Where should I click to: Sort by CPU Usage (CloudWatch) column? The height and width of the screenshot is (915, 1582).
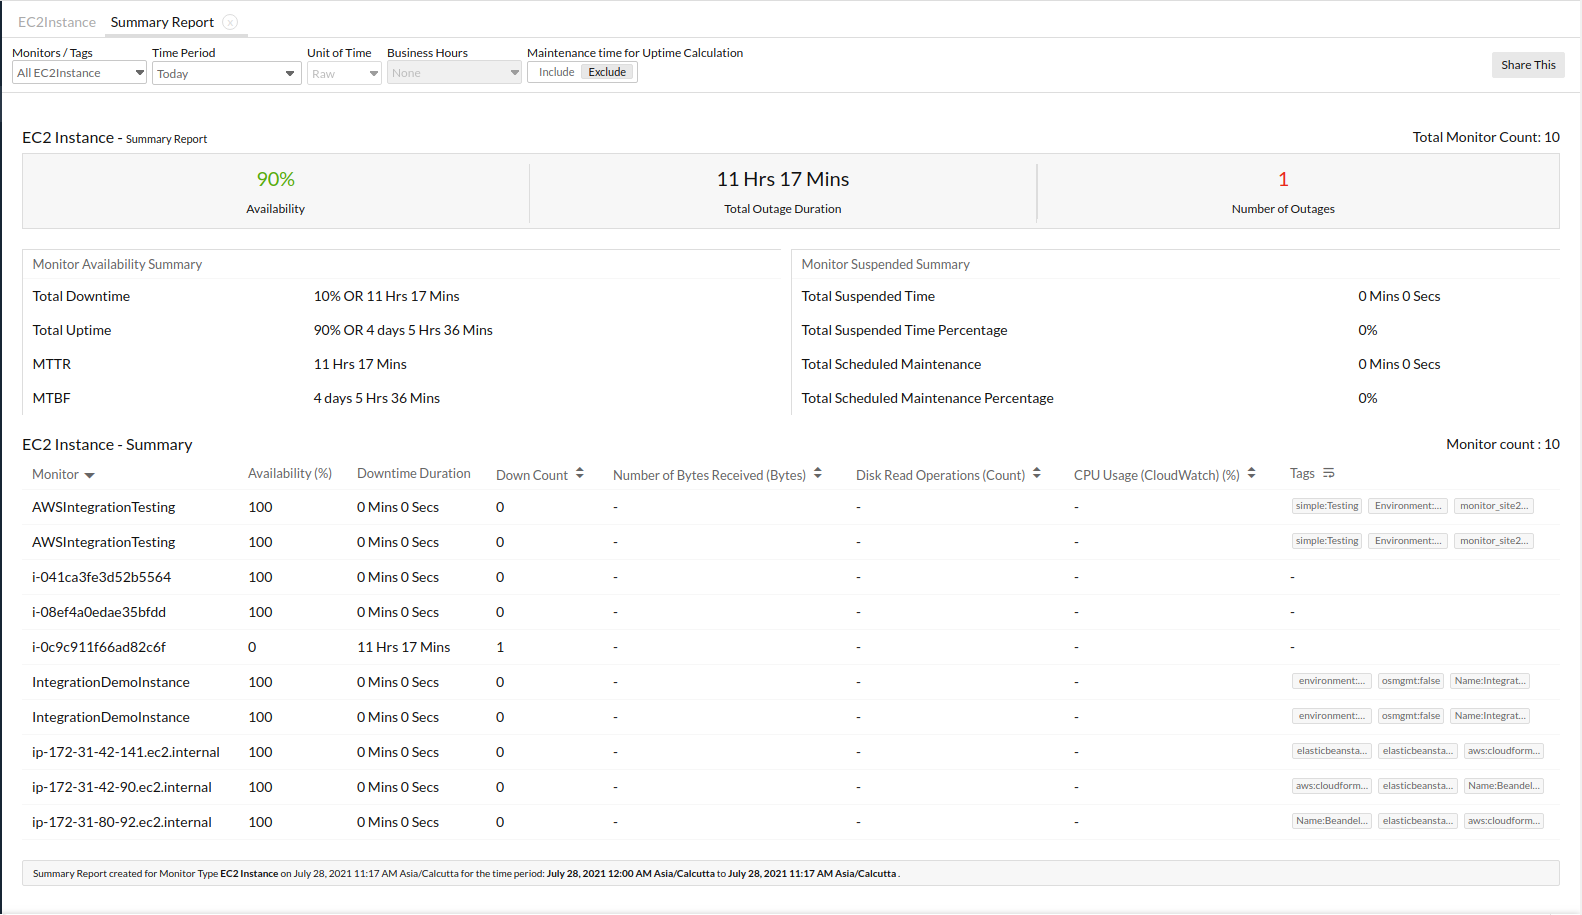coord(1252,474)
